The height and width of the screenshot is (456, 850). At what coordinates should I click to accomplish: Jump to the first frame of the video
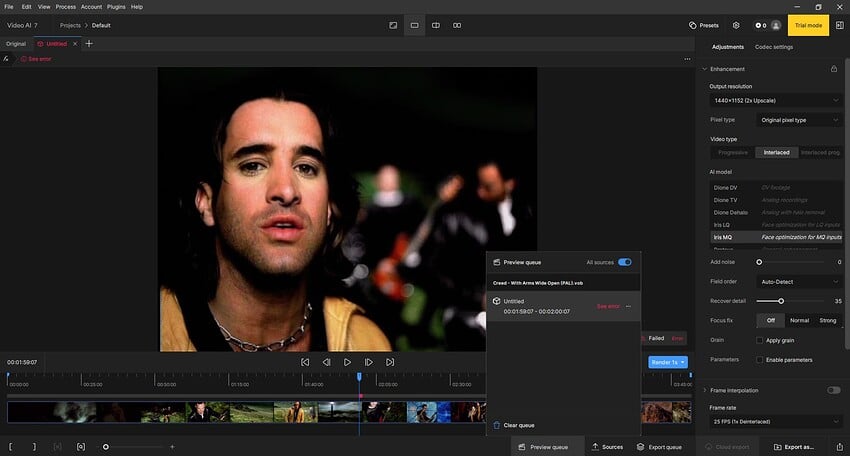point(305,362)
